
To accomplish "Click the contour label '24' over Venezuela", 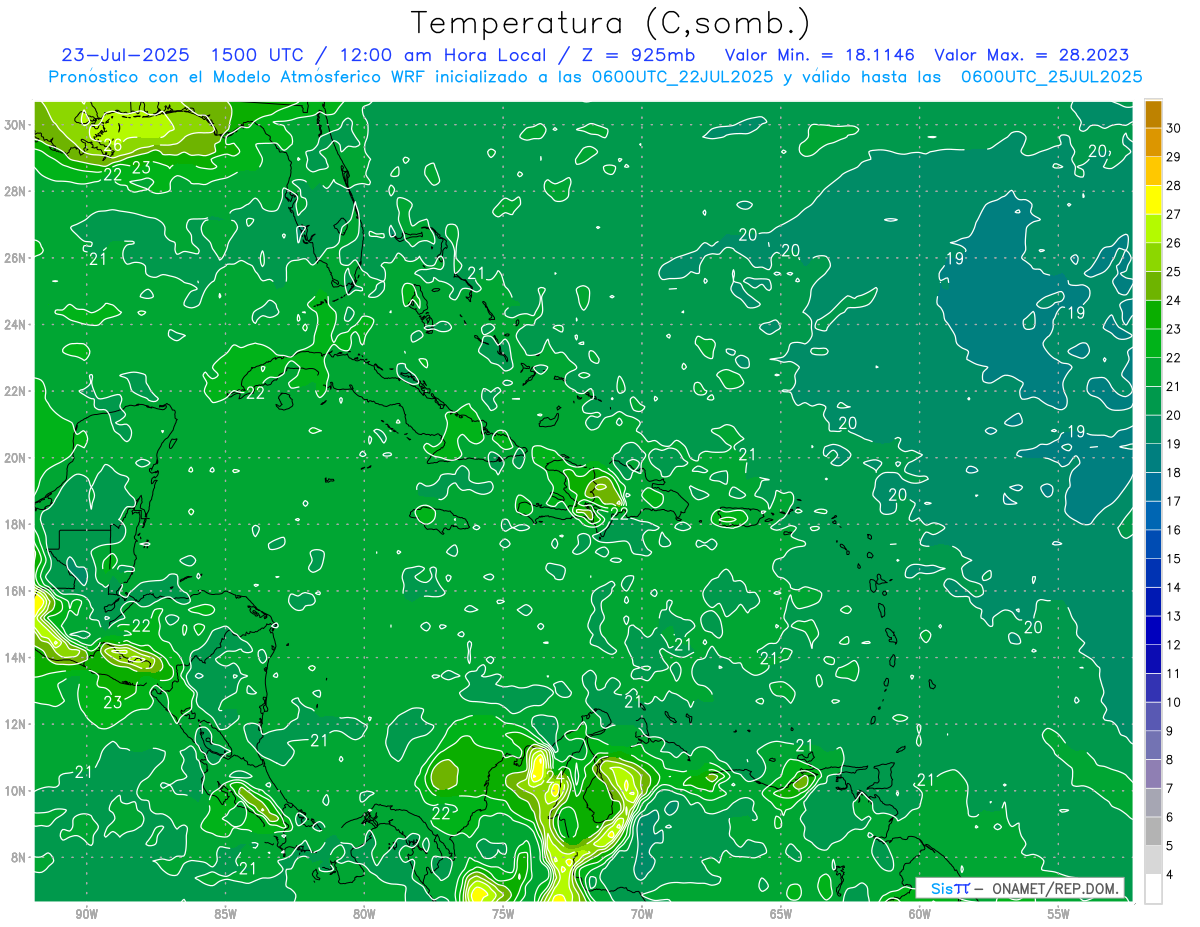I will coord(556,776).
